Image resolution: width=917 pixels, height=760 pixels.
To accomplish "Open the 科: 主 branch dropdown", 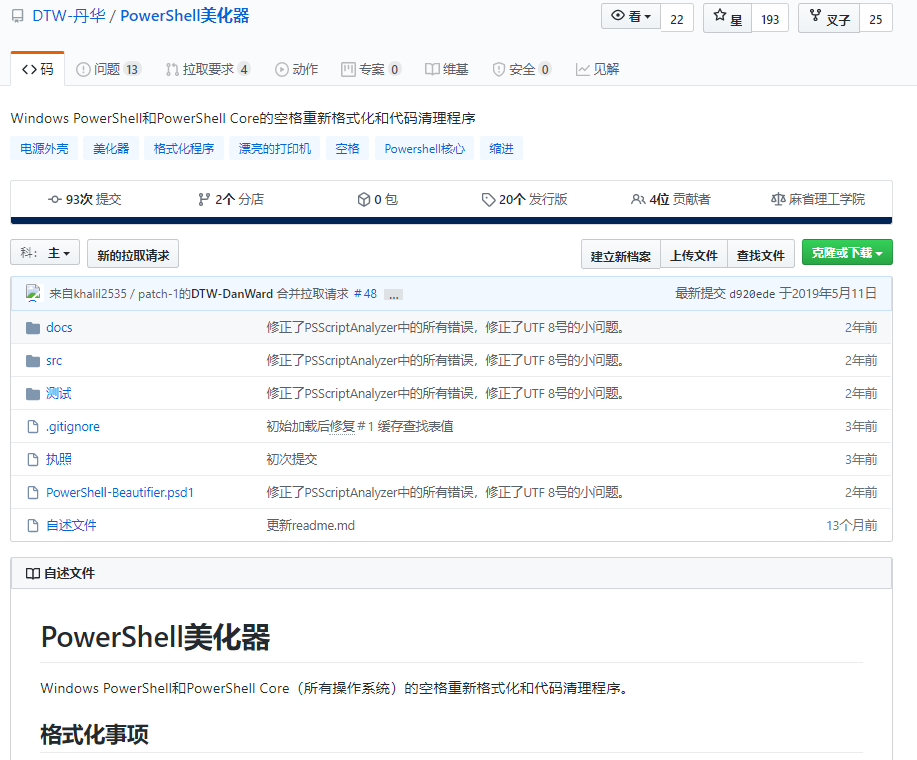I will coord(45,253).
